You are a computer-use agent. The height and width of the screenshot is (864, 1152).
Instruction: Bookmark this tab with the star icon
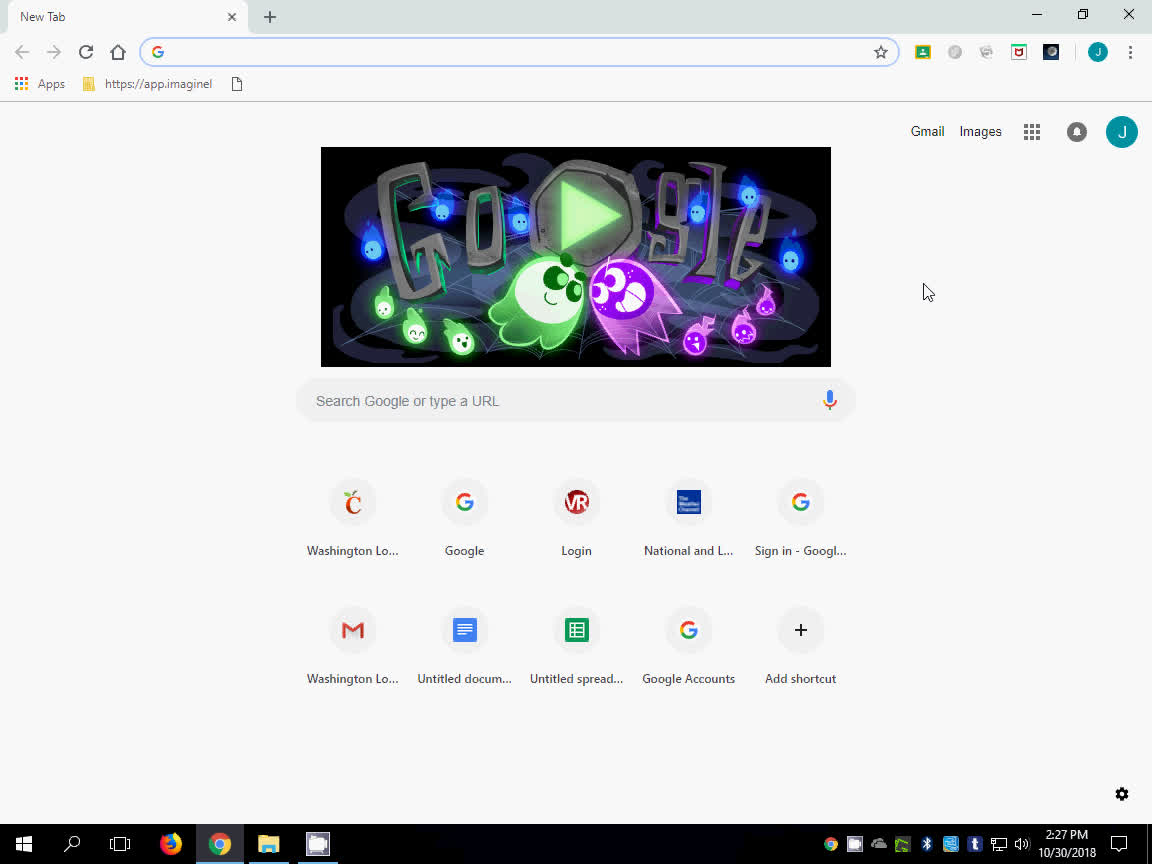click(881, 52)
